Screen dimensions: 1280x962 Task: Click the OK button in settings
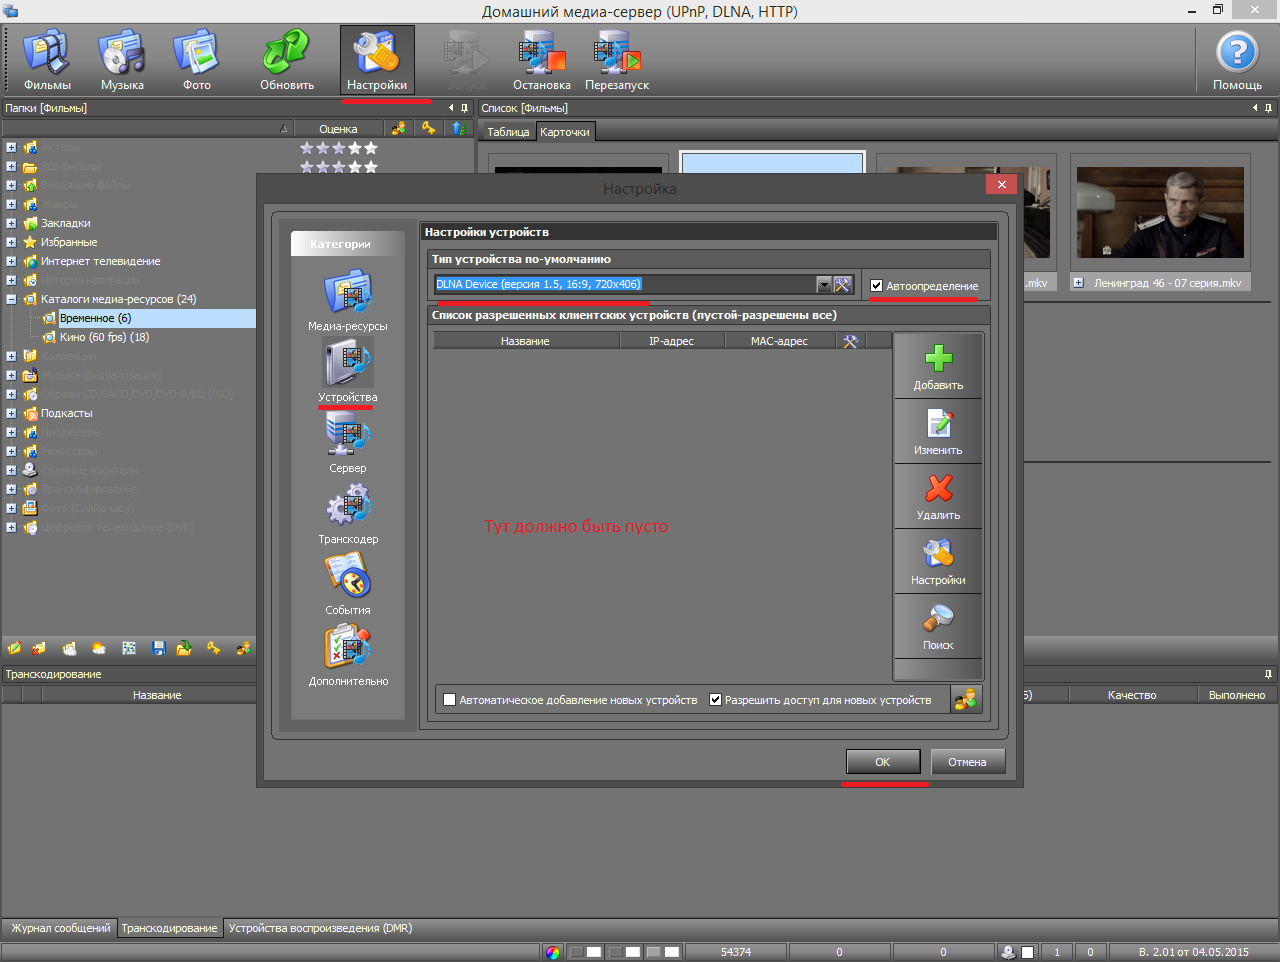click(882, 762)
